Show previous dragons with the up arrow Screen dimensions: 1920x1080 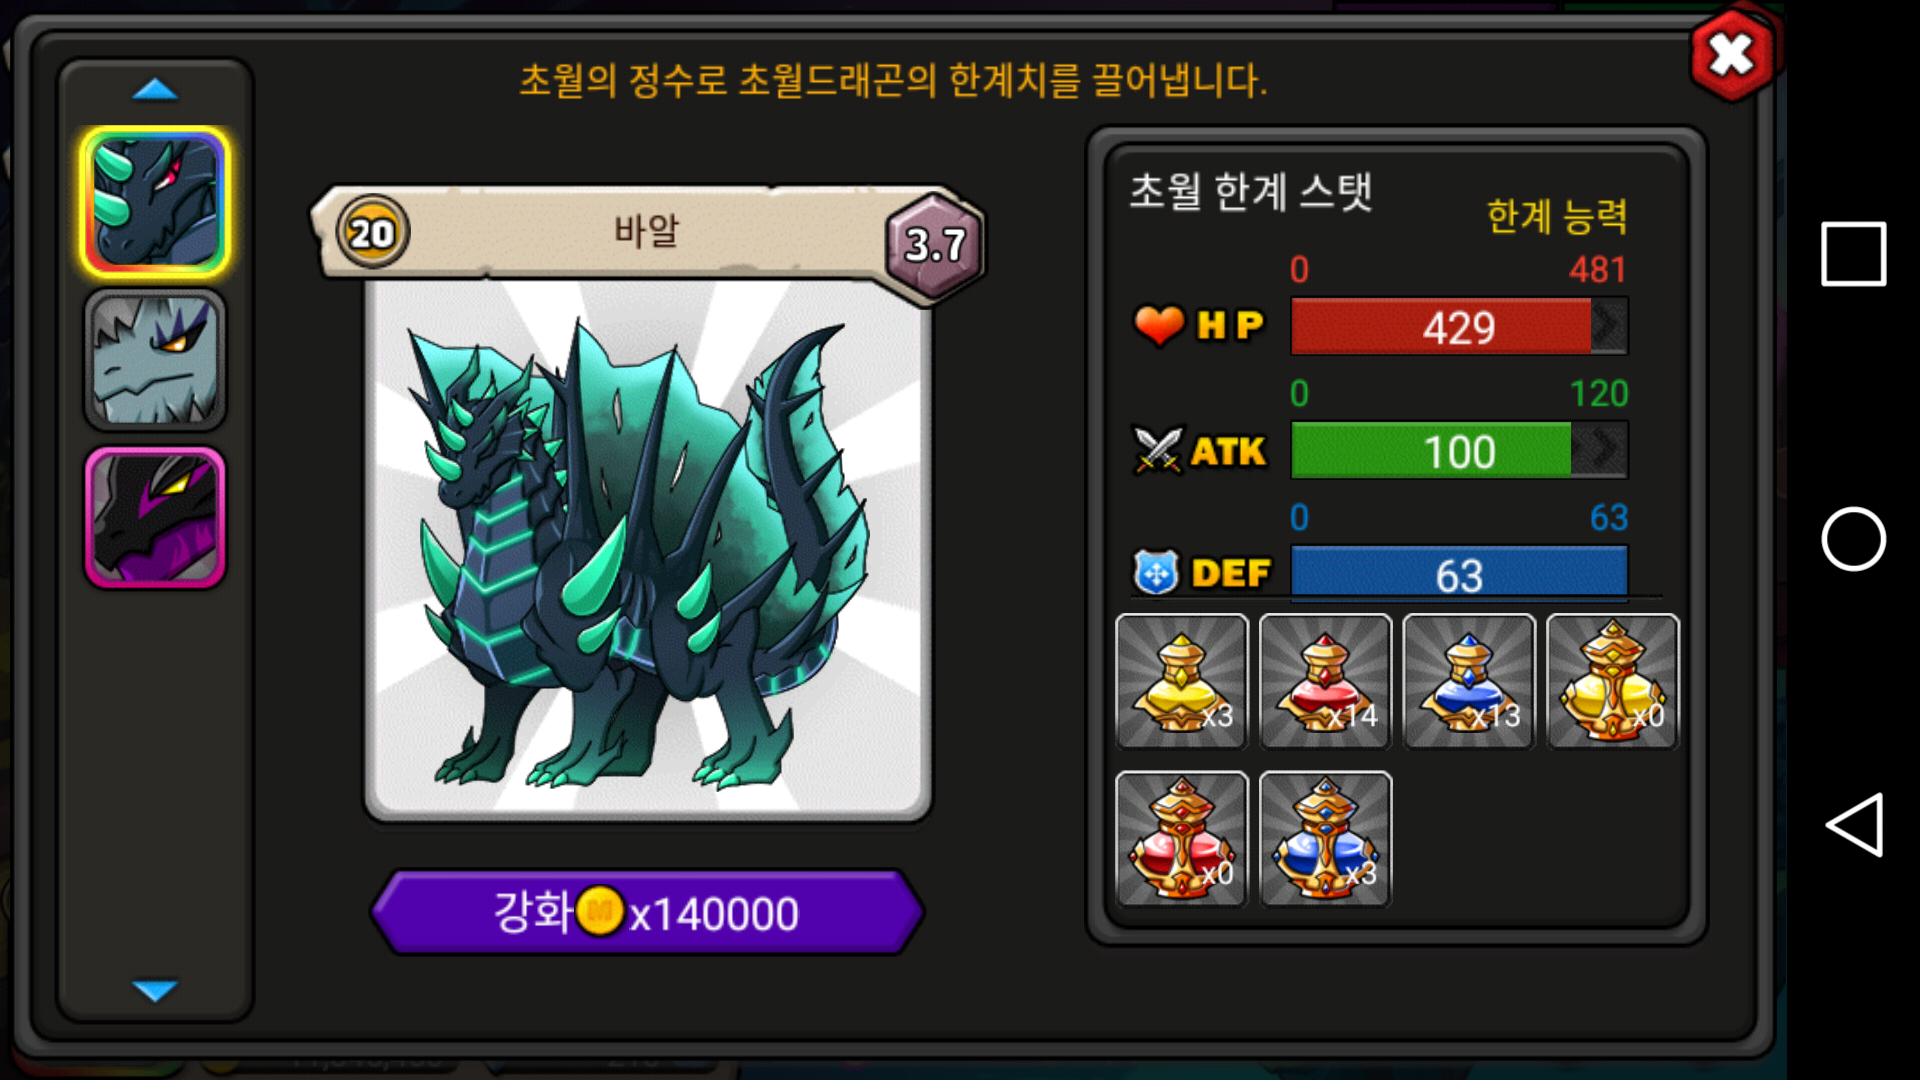(155, 91)
